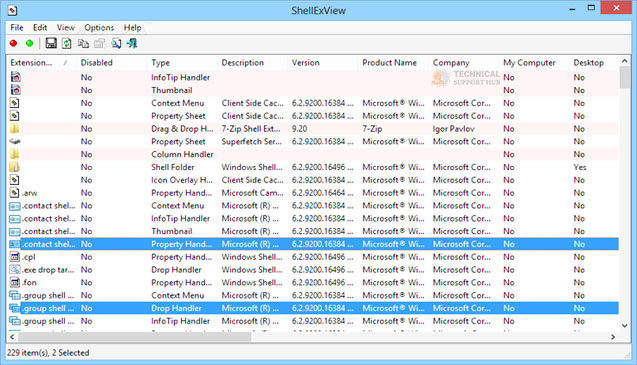Sort by the Company column header

point(464,63)
